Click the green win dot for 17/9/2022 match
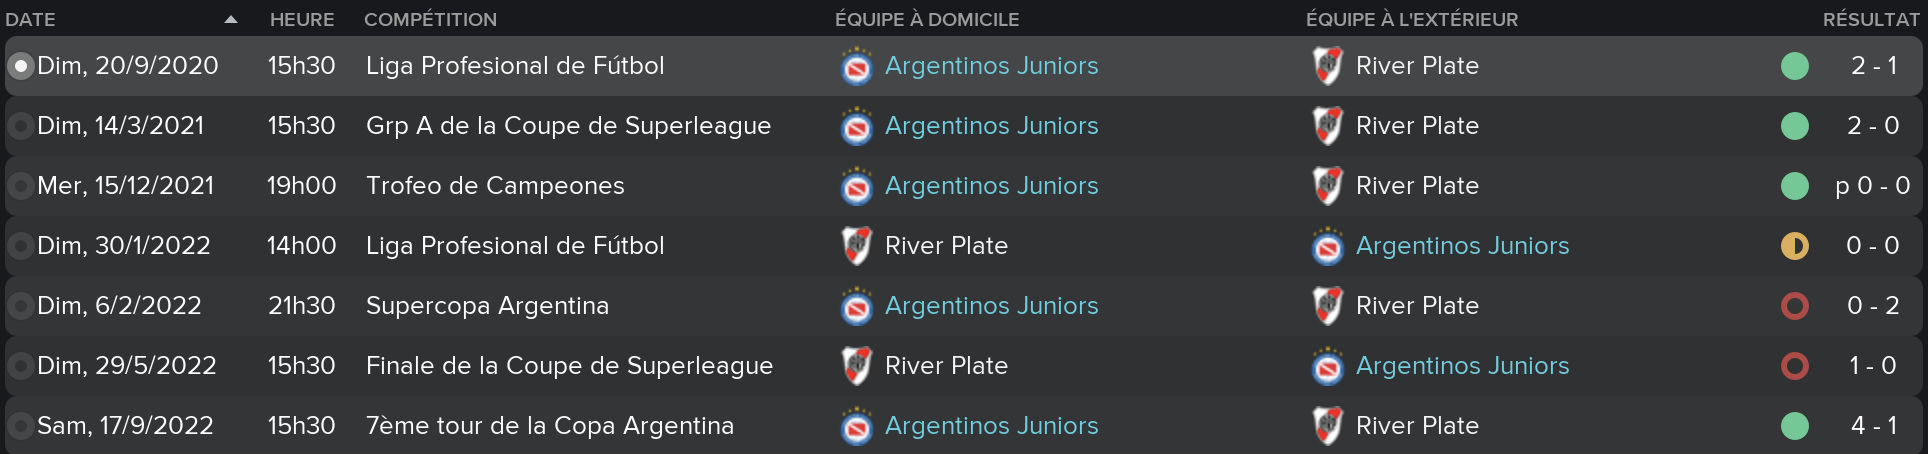Screen dimensions: 1928x454 [1795, 426]
